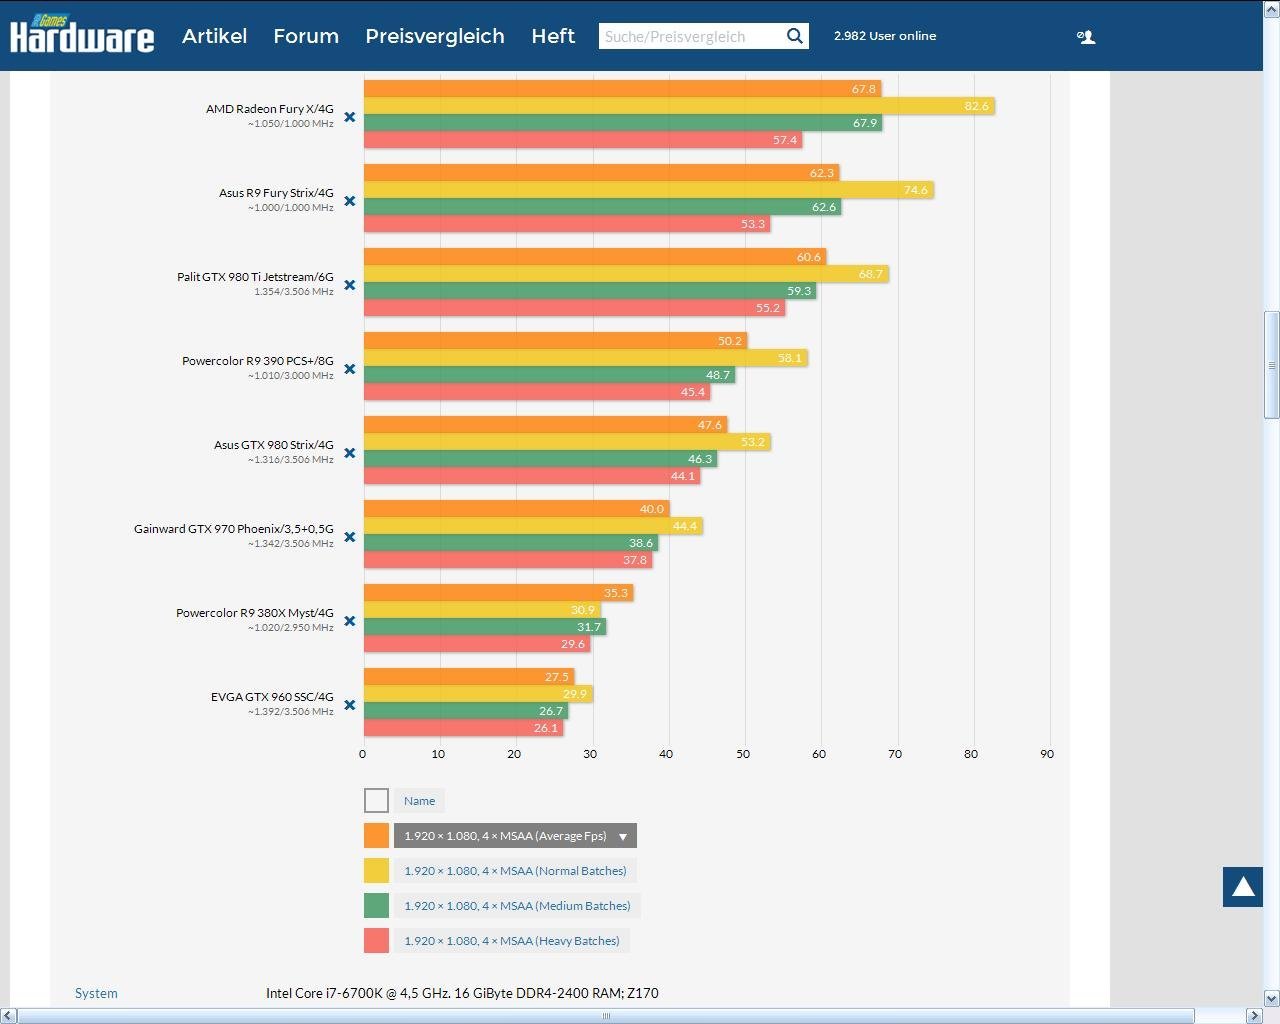This screenshot has width=1280, height=1024.
Task: Click the Suche/Preisvergleich search field
Action: pyautogui.click(x=688, y=37)
